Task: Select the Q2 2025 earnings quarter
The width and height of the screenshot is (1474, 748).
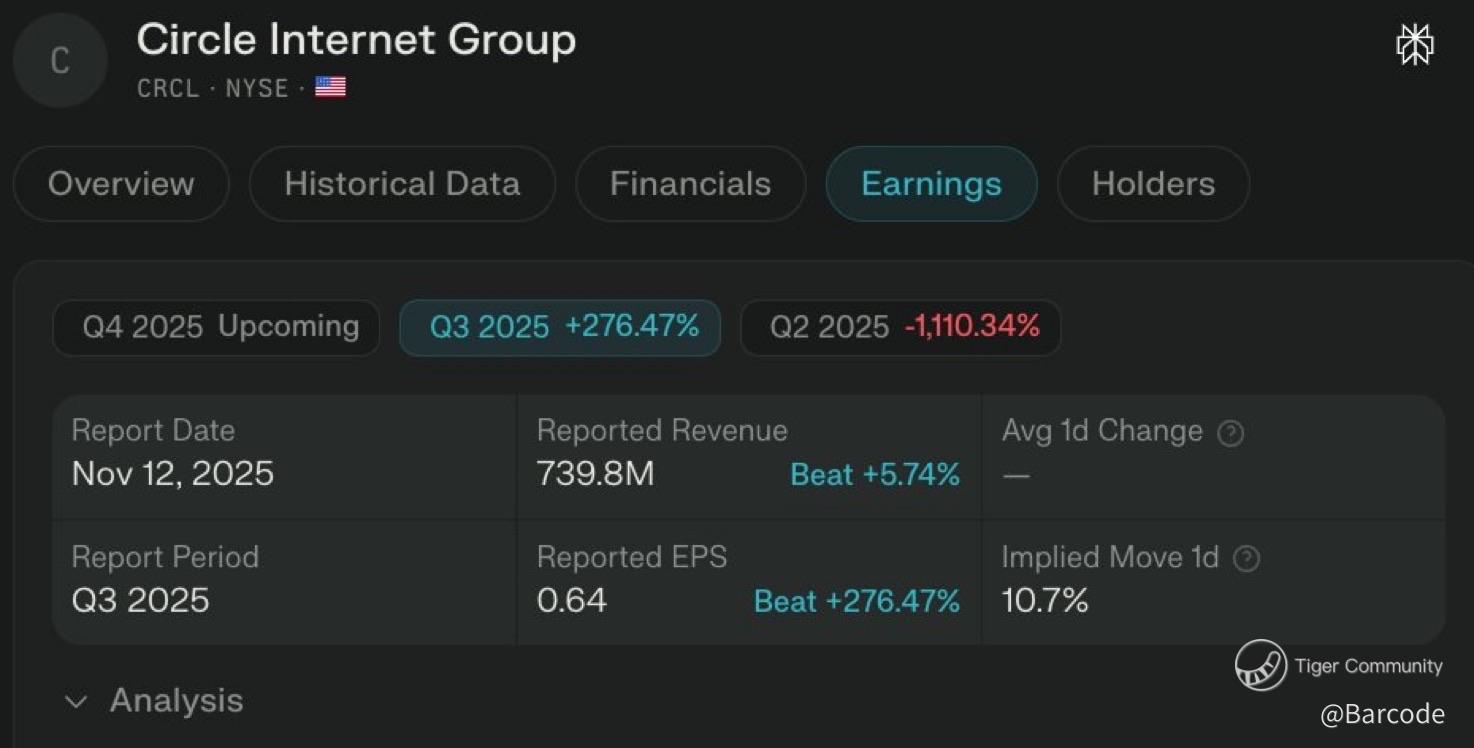Action: click(x=900, y=327)
